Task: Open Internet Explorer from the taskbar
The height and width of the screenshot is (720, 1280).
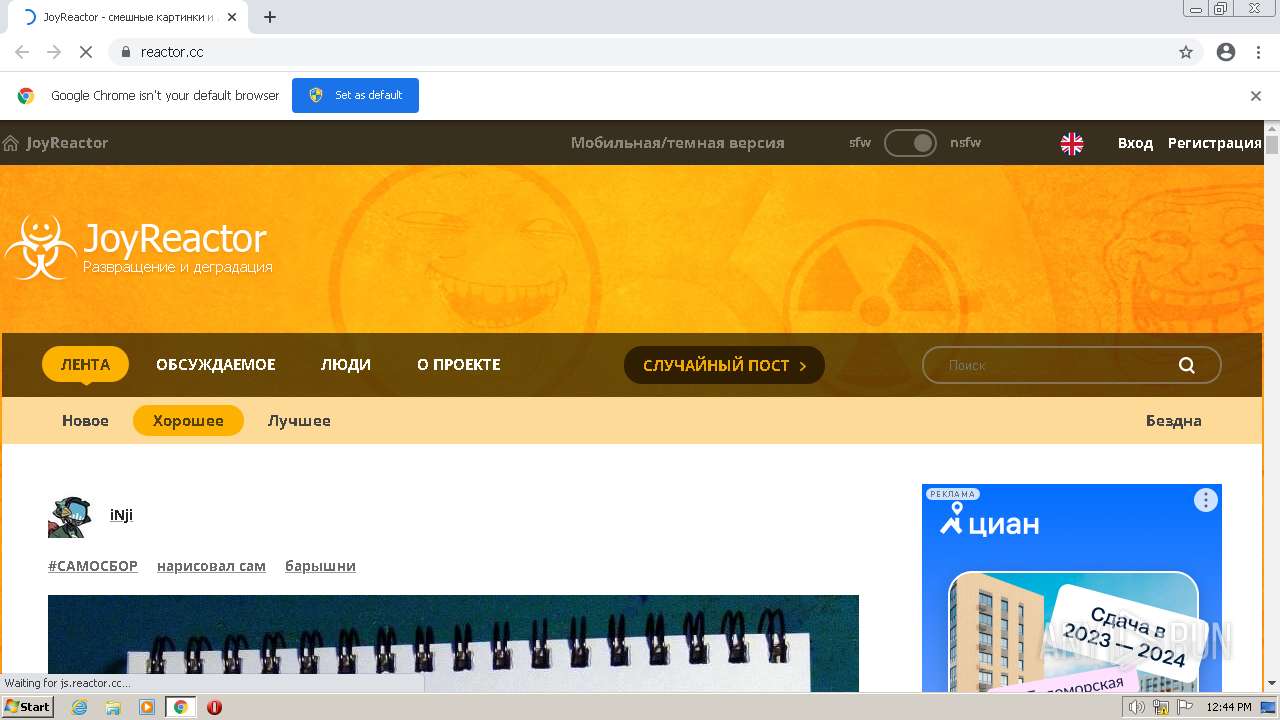Action: (x=79, y=707)
